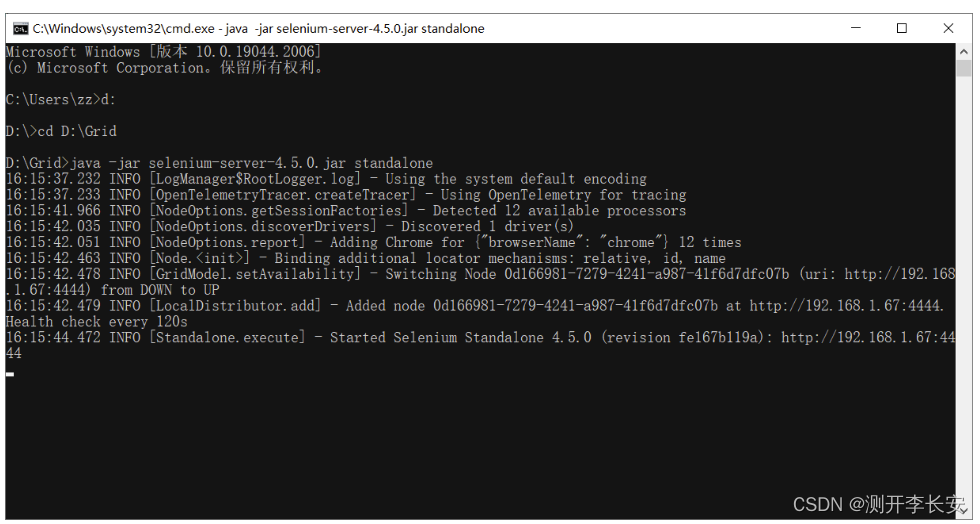Maximize the cmd.exe window
Image resolution: width=980 pixels, height=524 pixels.
[x=902, y=28]
